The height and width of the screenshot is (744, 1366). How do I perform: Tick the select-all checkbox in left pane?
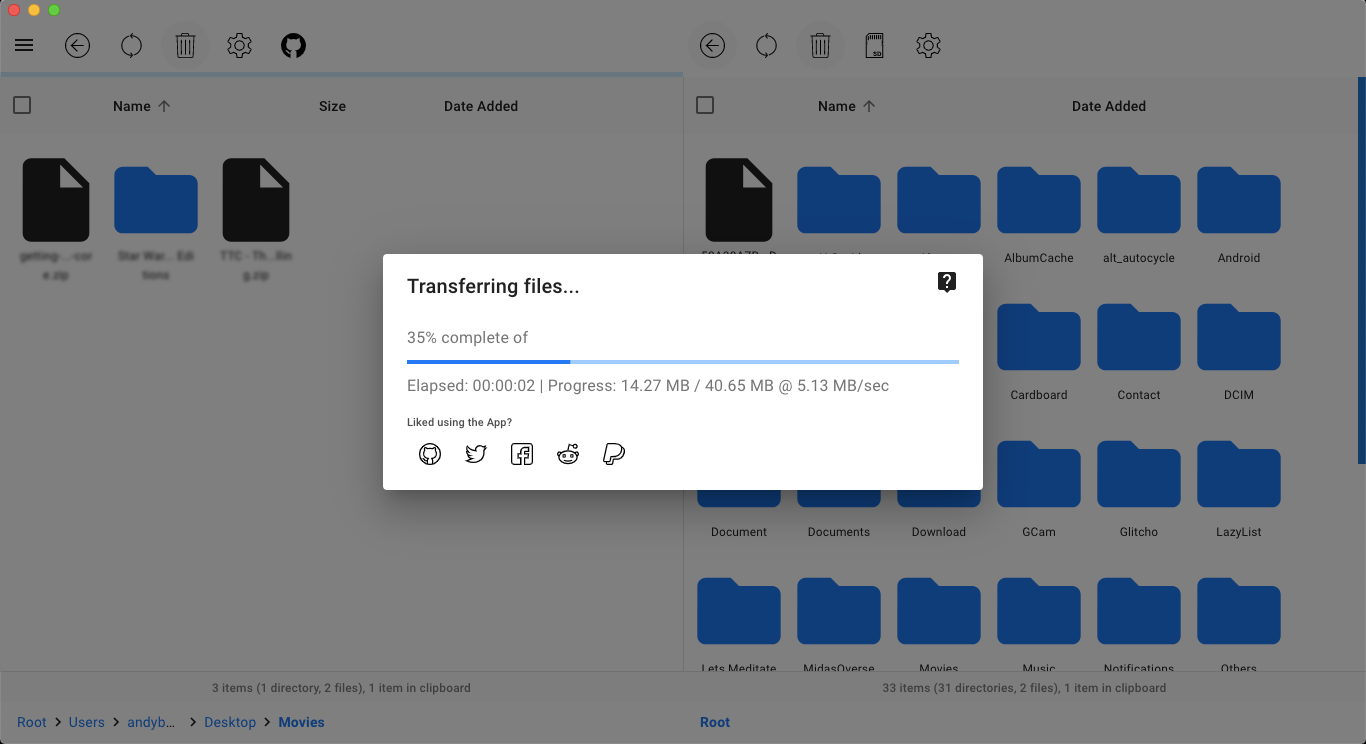pos(22,105)
